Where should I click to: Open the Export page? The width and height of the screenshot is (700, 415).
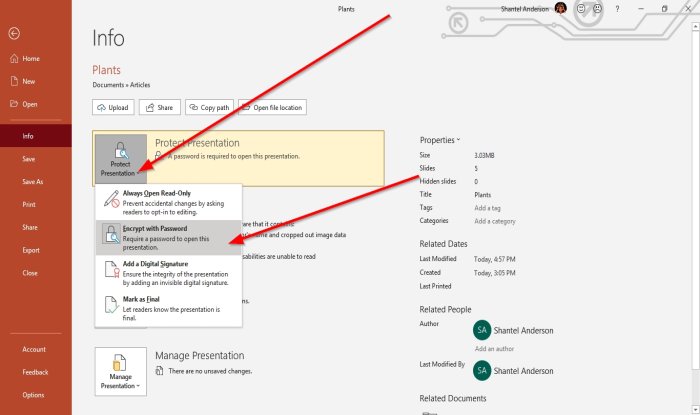(36, 250)
